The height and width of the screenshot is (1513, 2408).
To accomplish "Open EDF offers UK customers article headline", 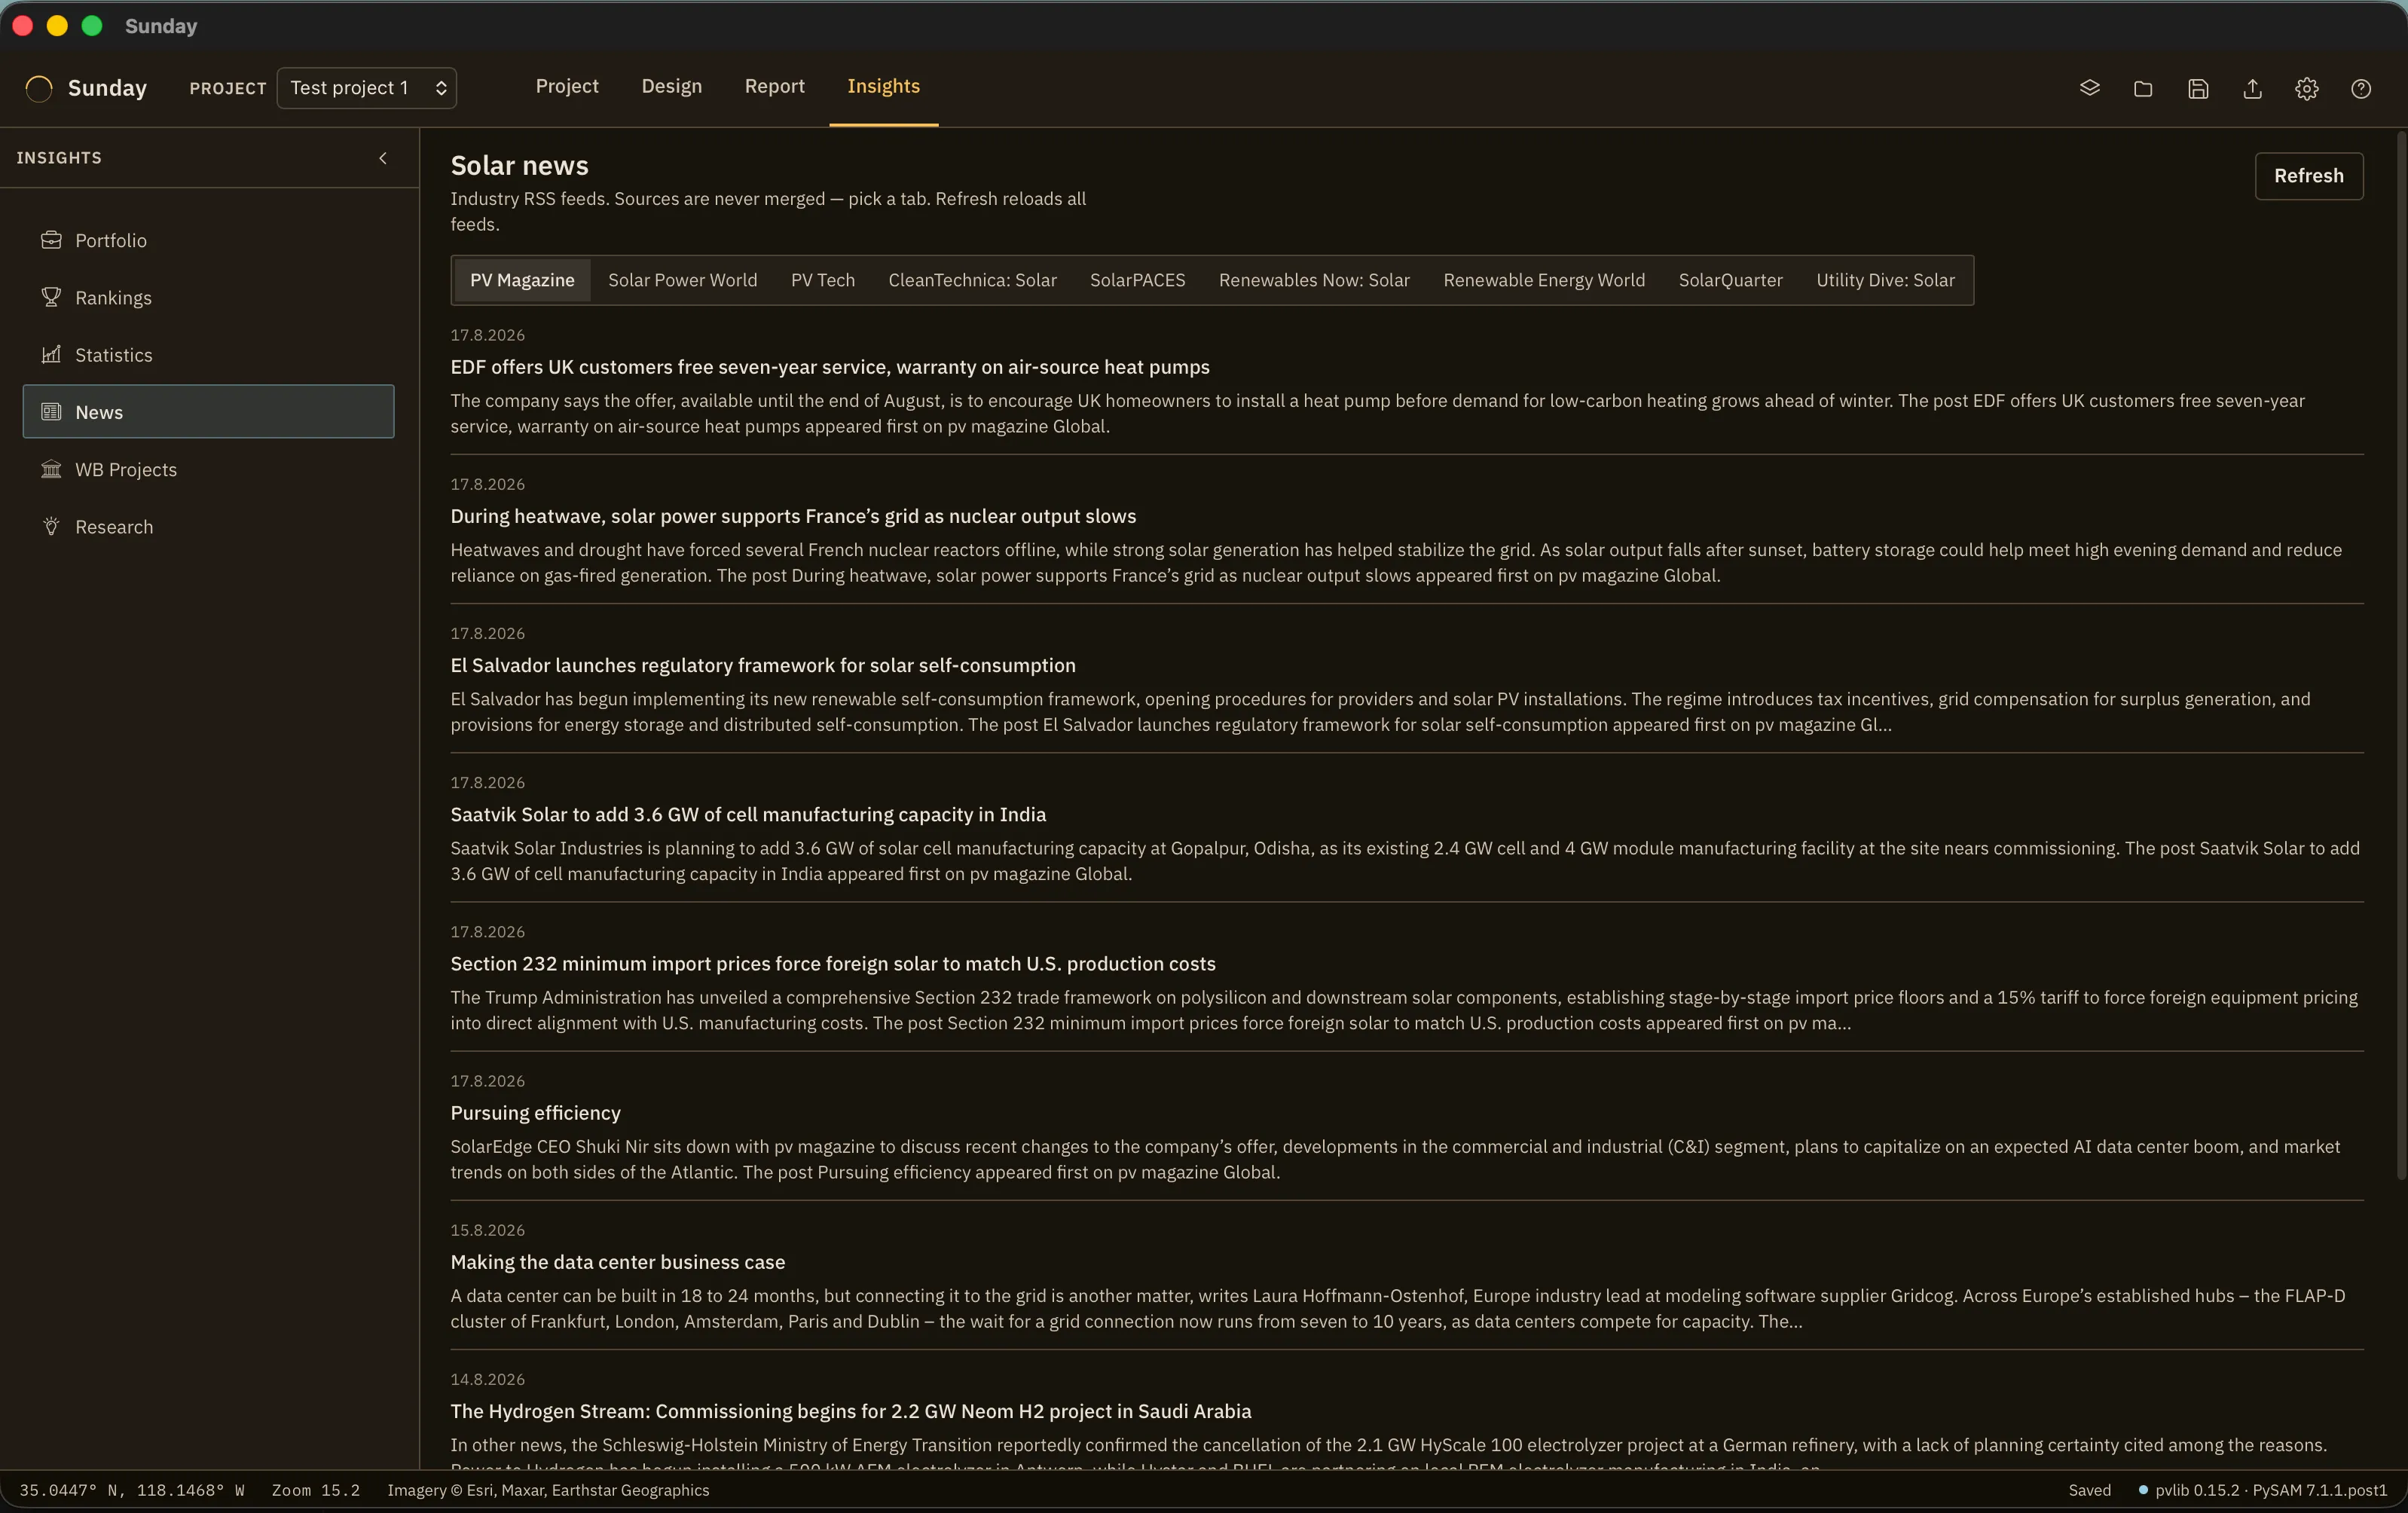I will coord(830,367).
